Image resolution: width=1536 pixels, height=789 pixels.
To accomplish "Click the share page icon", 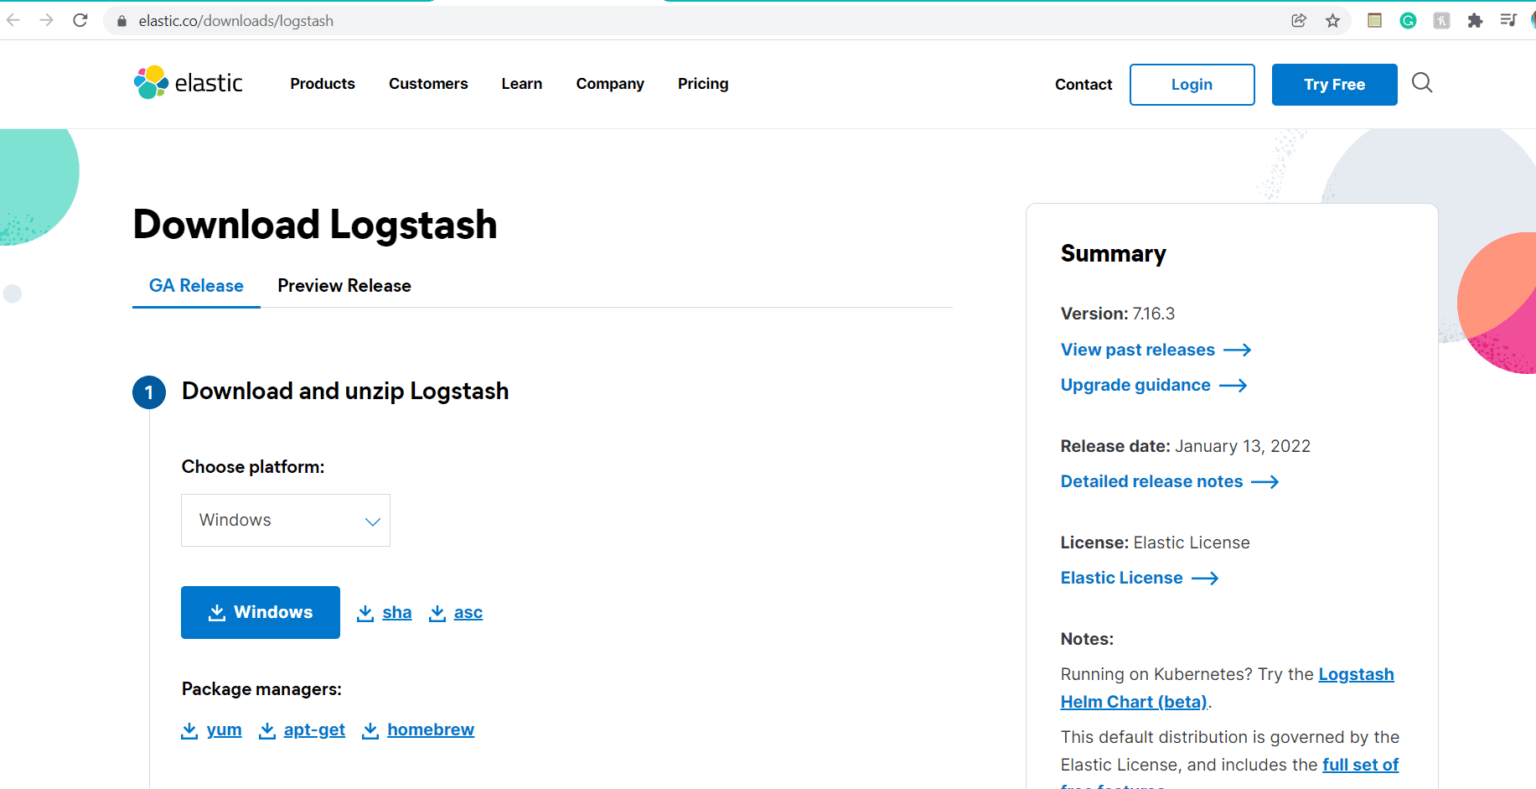I will (1299, 20).
